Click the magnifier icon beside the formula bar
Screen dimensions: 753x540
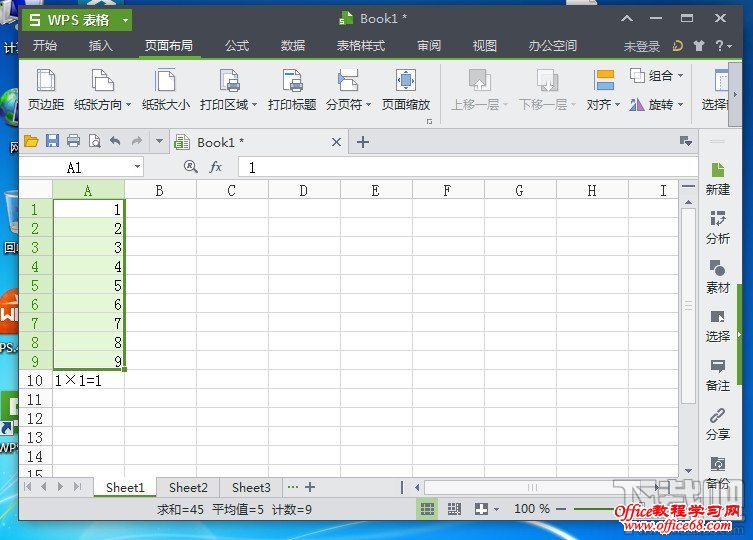coord(191,167)
